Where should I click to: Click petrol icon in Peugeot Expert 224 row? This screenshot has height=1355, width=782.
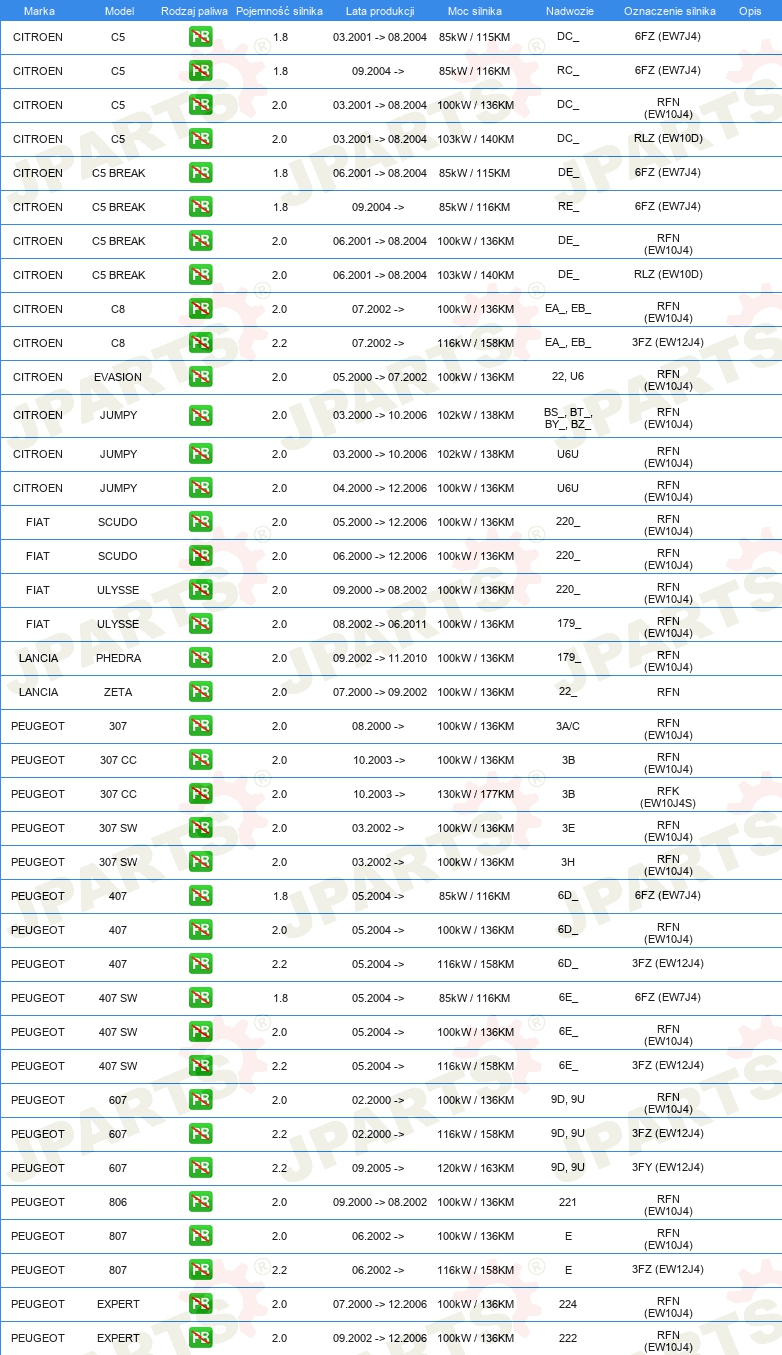201,1304
